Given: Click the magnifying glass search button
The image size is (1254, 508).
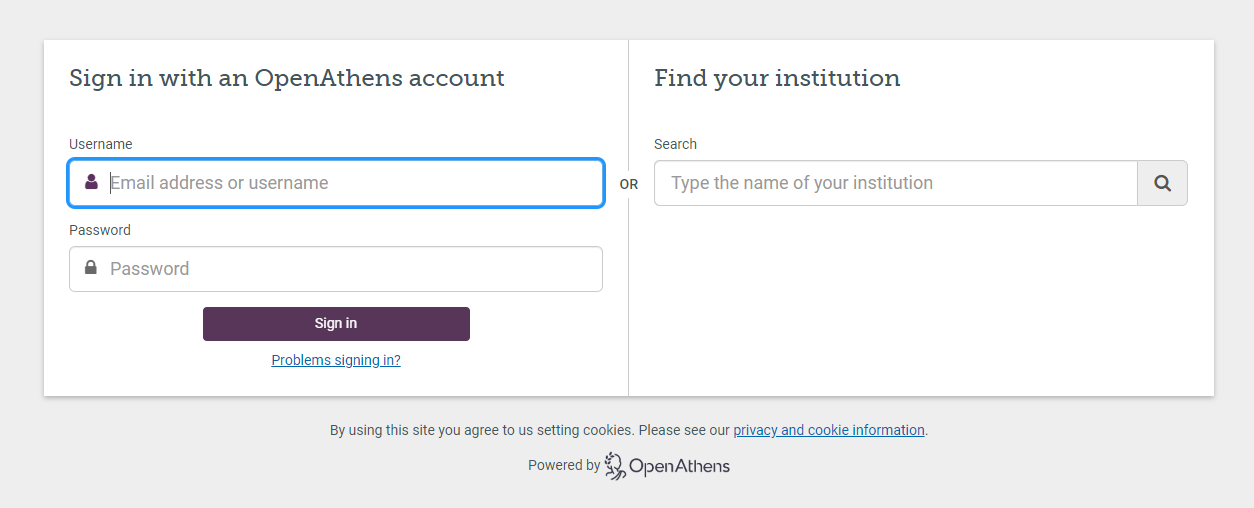Looking at the screenshot, I should tap(1162, 183).
